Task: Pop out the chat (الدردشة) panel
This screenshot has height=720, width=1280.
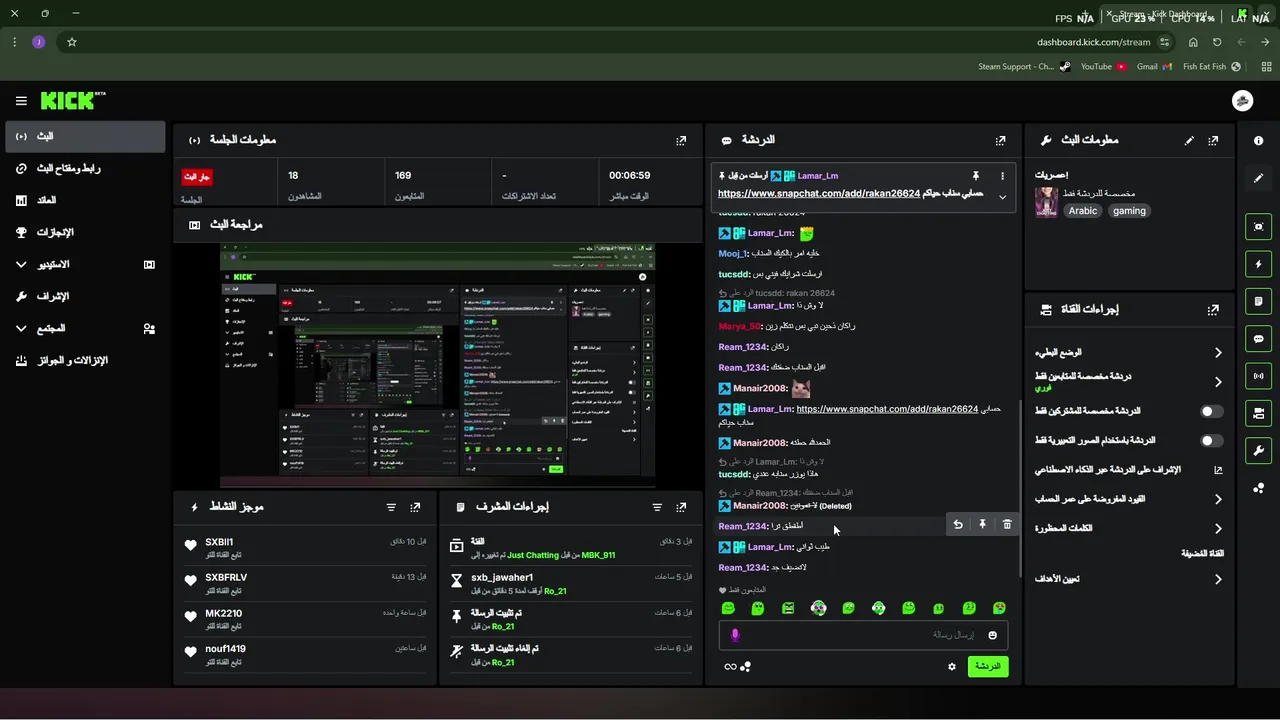Action: point(1000,141)
